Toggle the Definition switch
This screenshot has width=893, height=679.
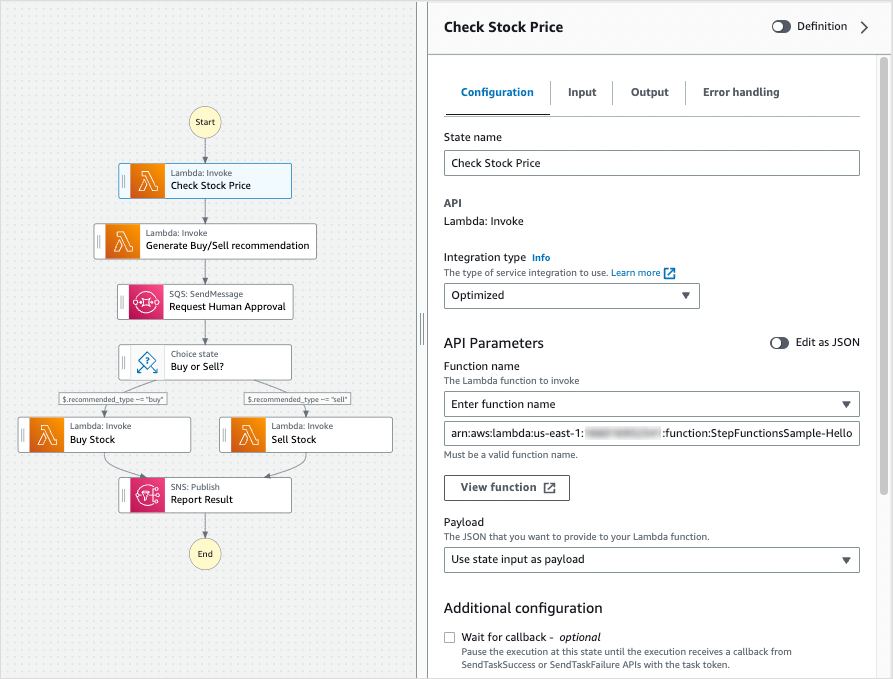(781, 26)
